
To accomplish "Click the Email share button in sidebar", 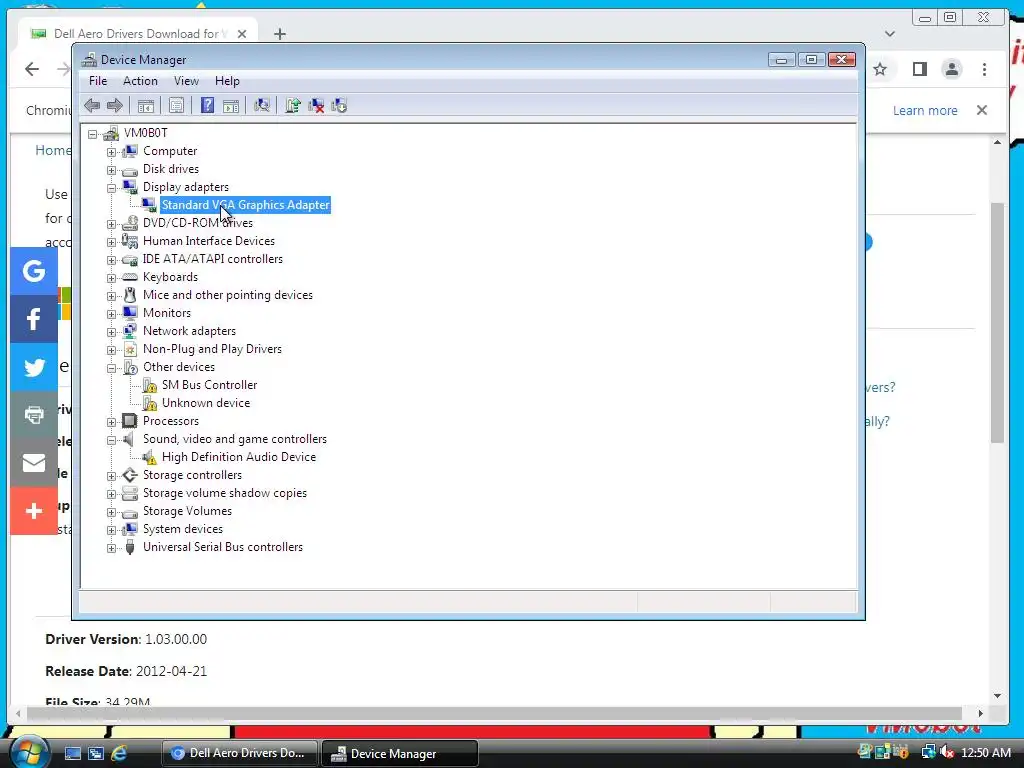I will coord(34,462).
